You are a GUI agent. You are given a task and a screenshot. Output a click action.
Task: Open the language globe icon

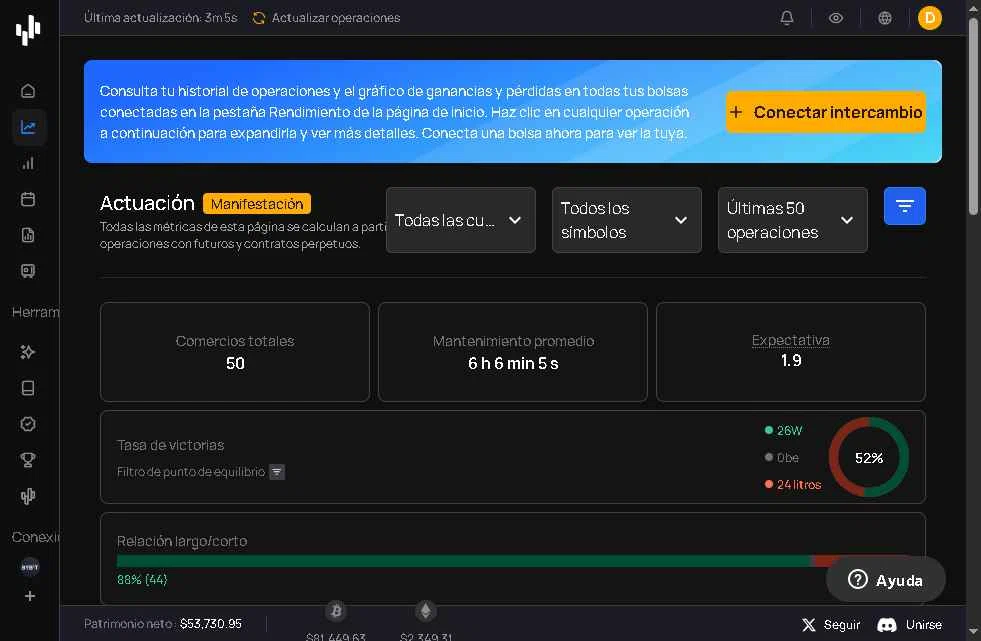(x=885, y=18)
